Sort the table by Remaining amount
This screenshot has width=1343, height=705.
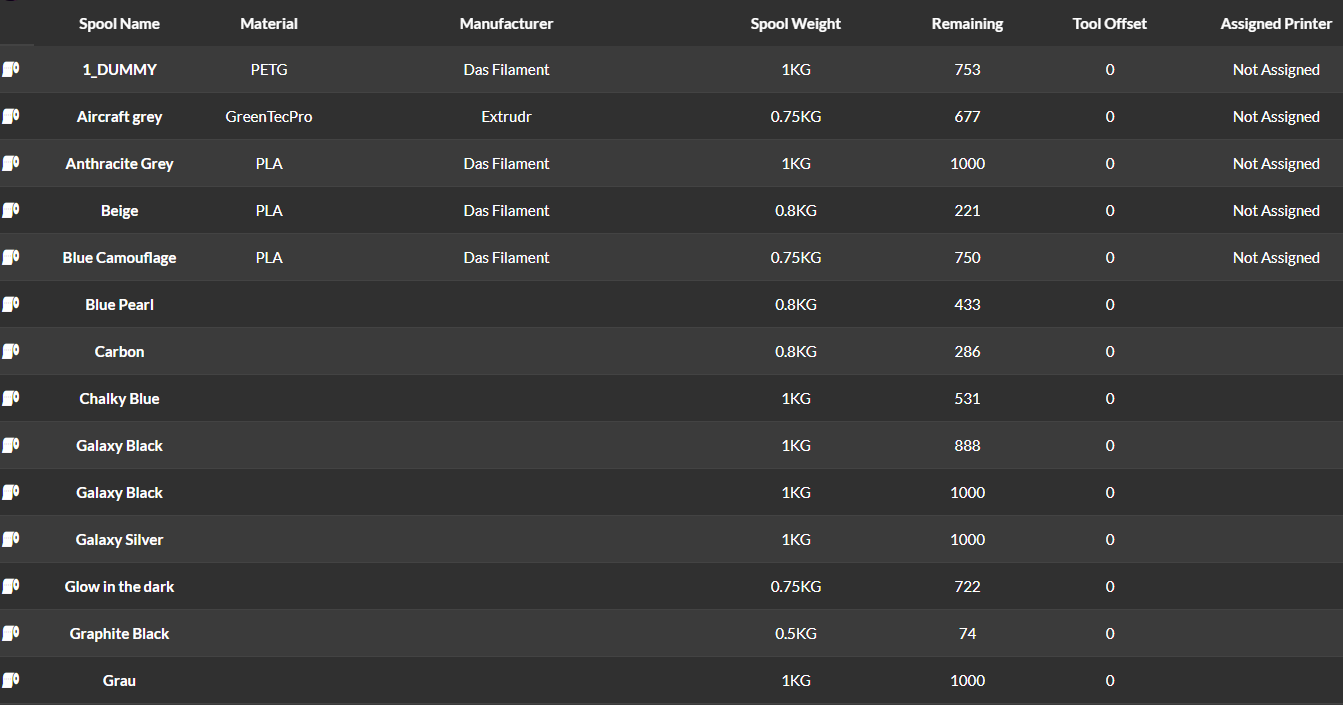click(x=967, y=23)
